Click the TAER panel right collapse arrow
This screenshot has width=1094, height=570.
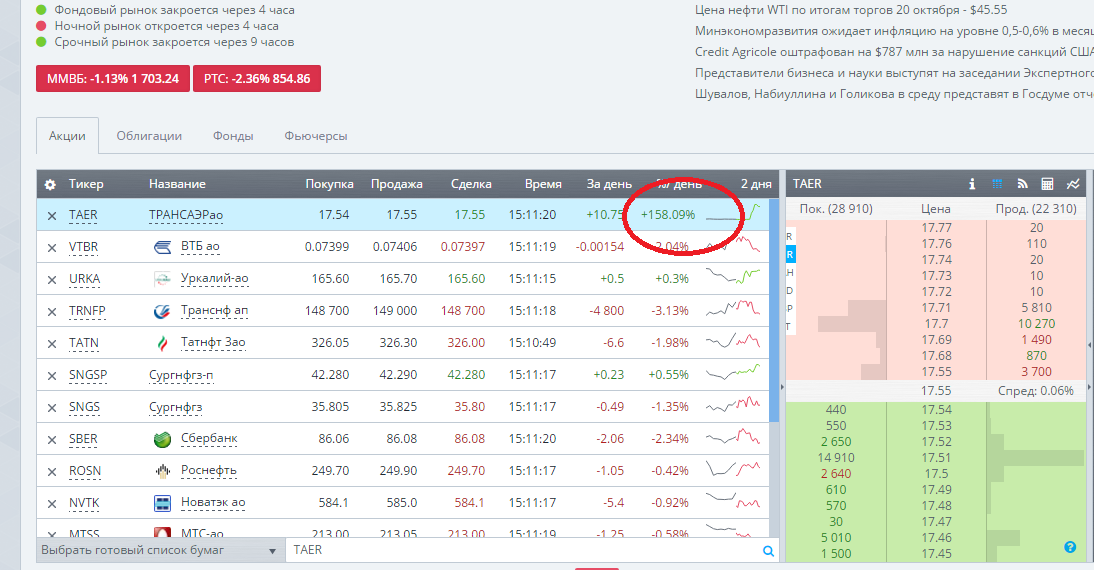click(1090, 387)
